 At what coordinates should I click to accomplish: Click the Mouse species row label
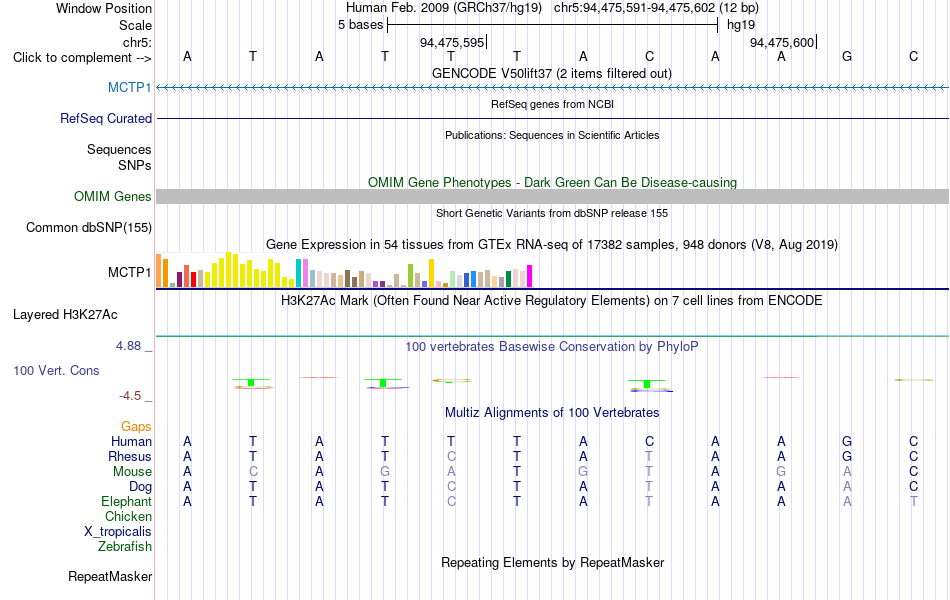pyautogui.click(x=132, y=472)
